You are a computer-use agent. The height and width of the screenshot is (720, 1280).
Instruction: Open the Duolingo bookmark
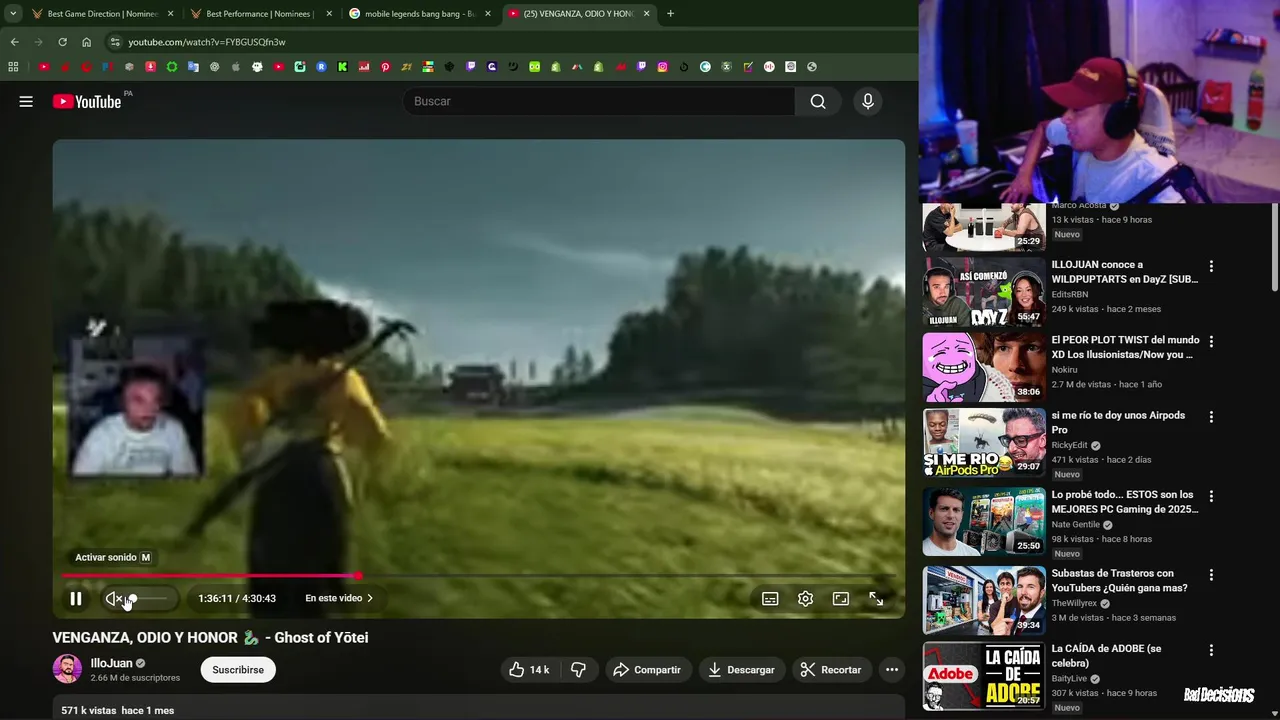click(x=535, y=67)
